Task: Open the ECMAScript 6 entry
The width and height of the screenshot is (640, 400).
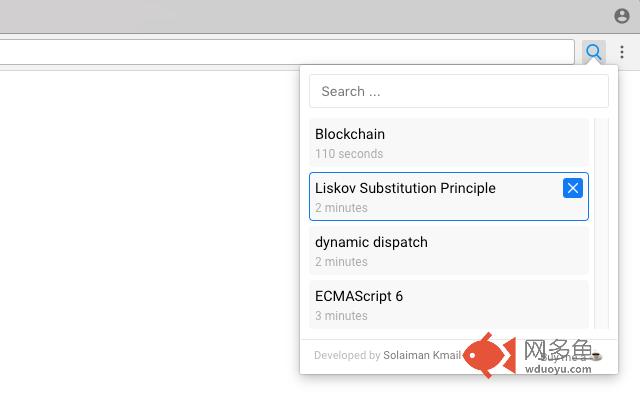Action: click(449, 304)
